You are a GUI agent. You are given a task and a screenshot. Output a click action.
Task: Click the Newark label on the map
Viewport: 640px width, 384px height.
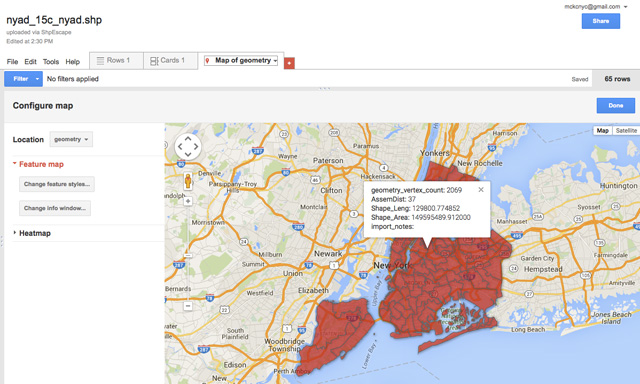328,253
